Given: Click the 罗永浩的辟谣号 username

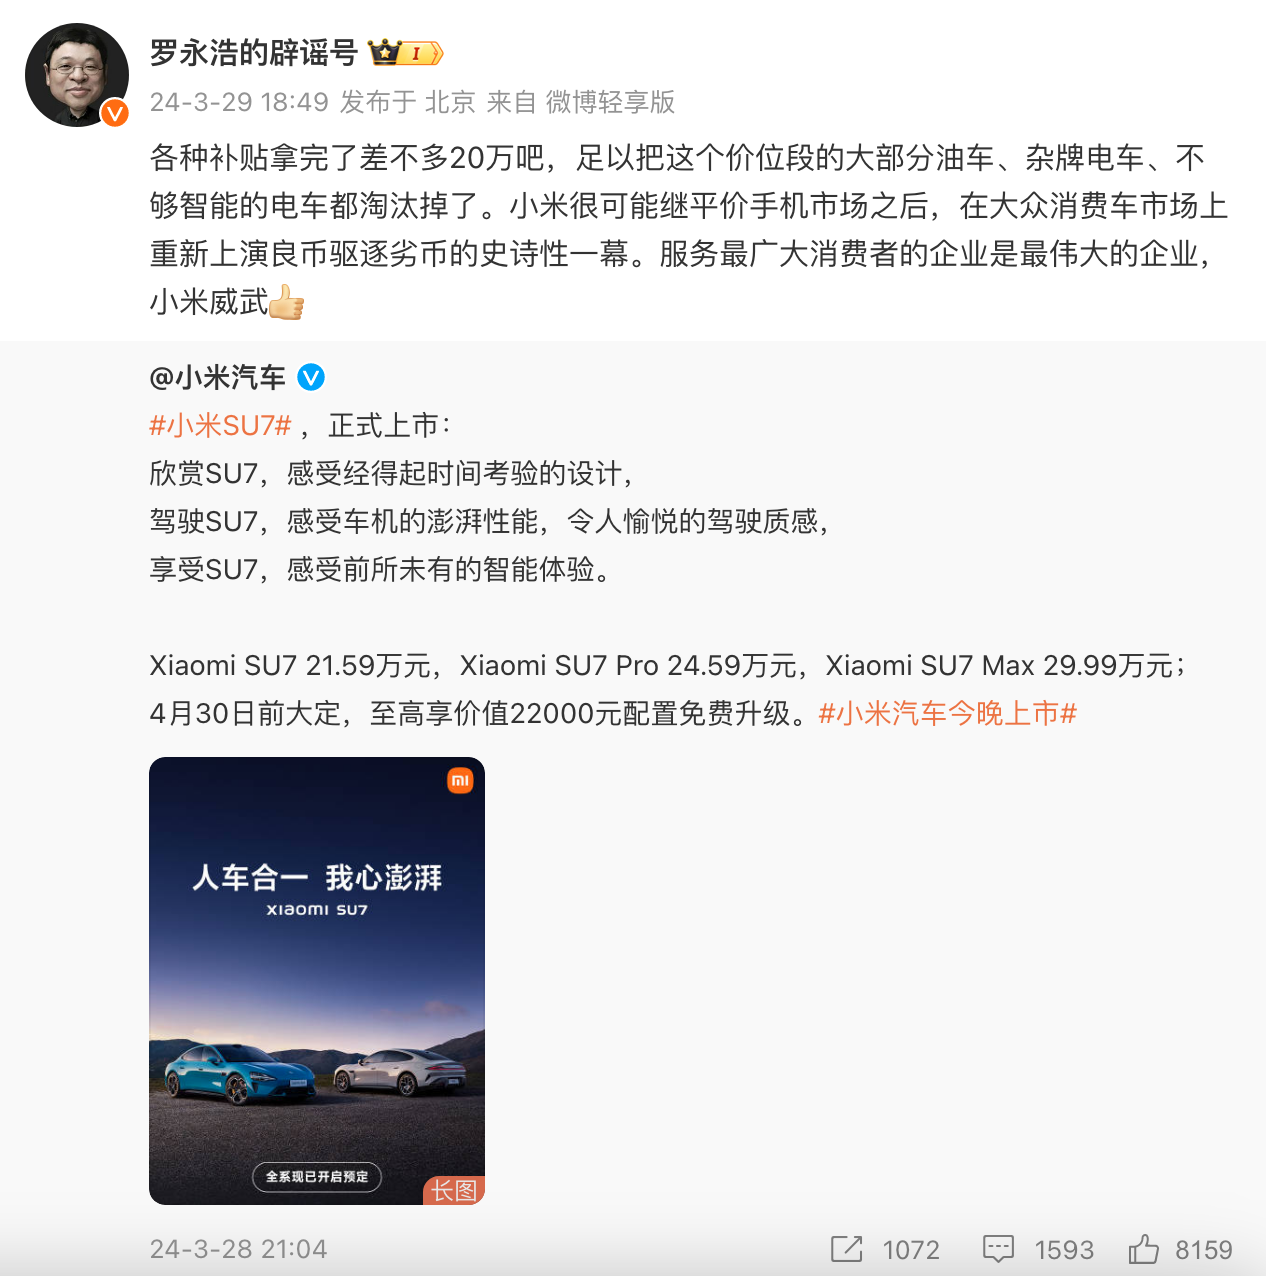Looking at the screenshot, I should pyautogui.click(x=254, y=53).
